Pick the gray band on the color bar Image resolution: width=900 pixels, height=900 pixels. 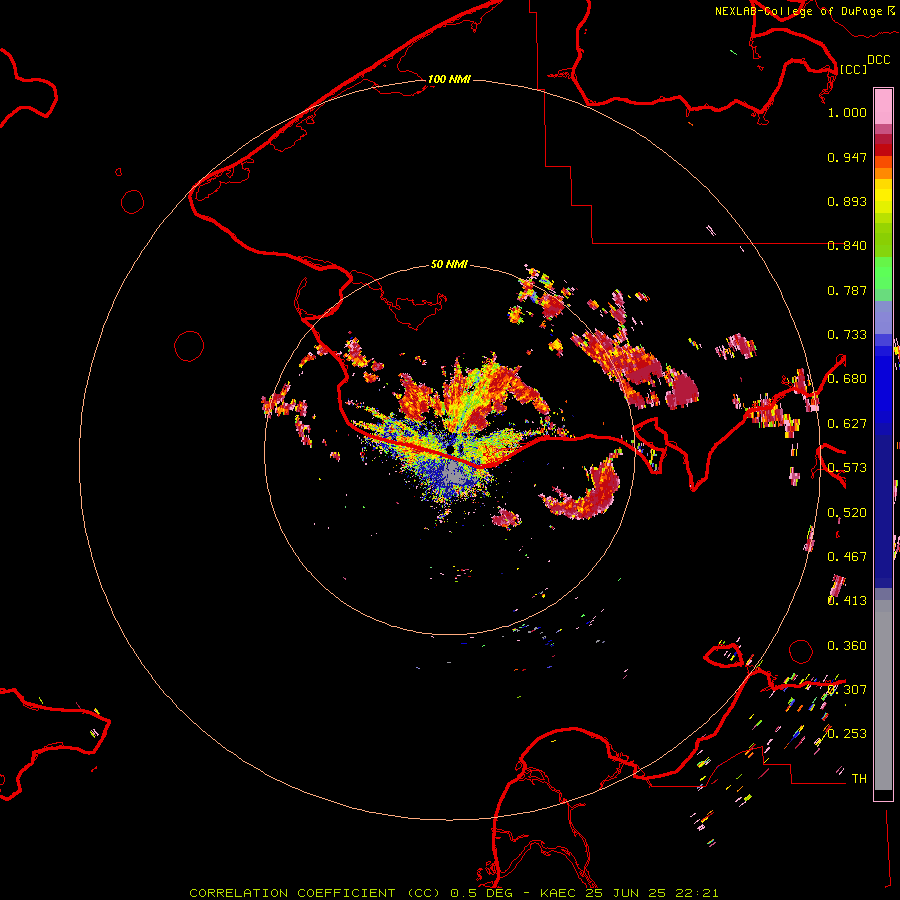point(883,695)
